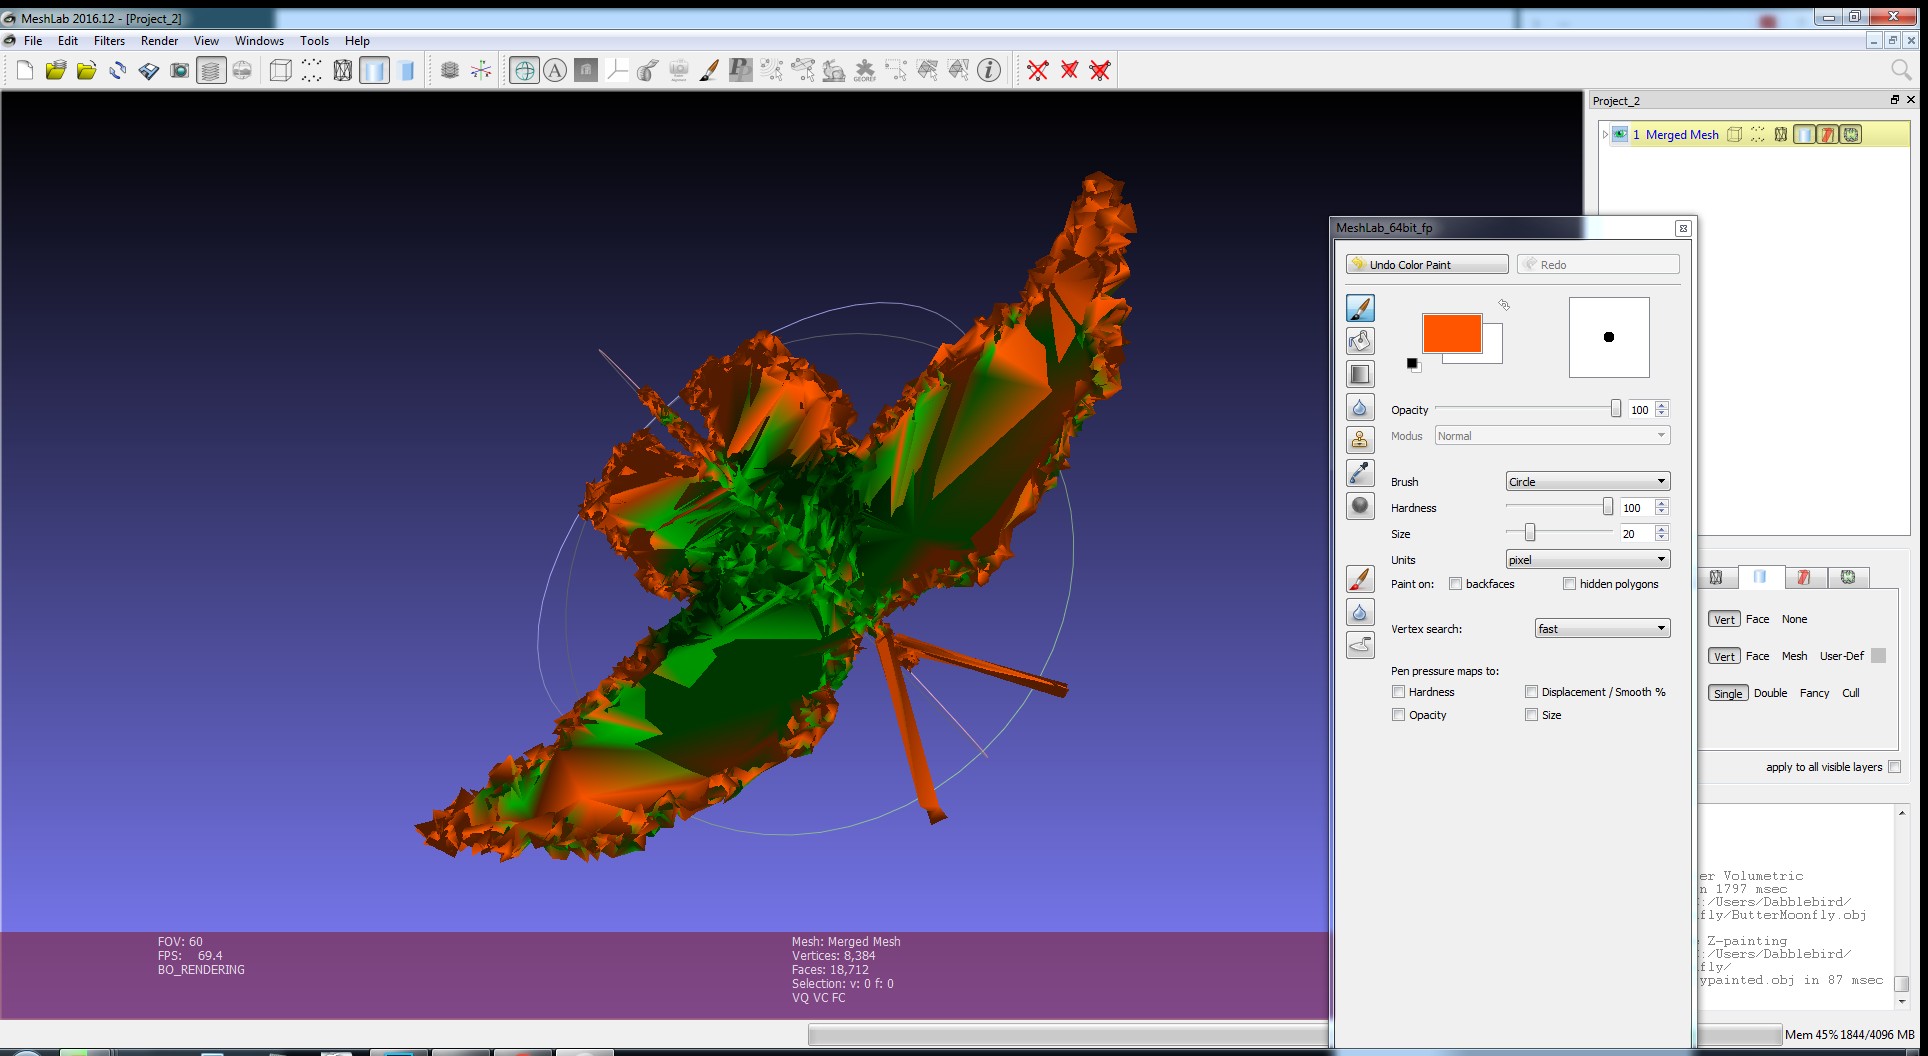This screenshot has width=1928, height=1056.
Task: Click the Undo Color Paint button
Action: click(1427, 264)
